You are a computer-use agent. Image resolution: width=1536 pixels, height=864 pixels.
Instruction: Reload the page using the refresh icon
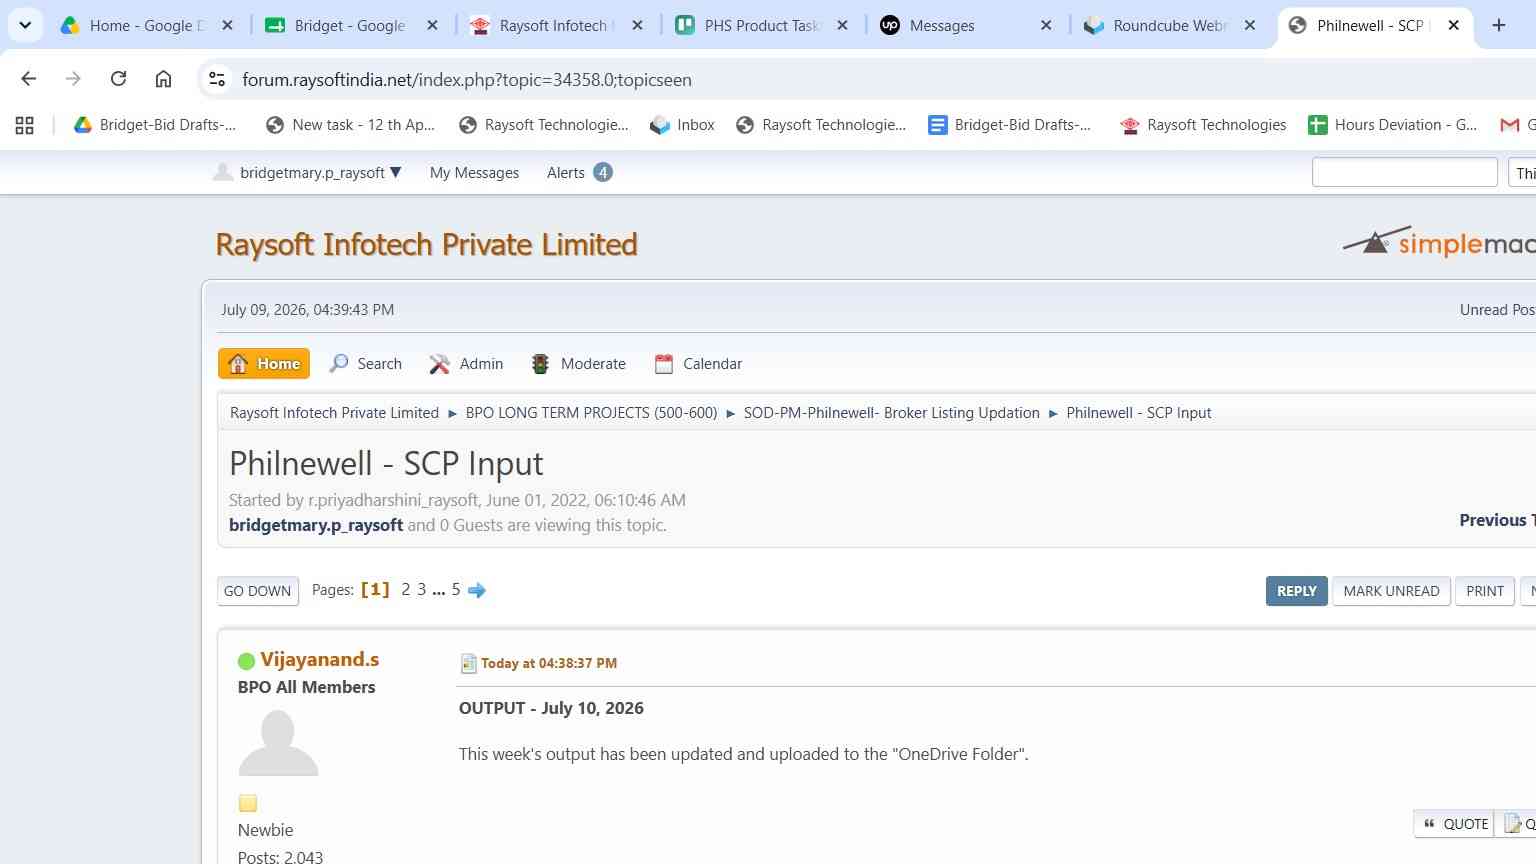(x=118, y=79)
